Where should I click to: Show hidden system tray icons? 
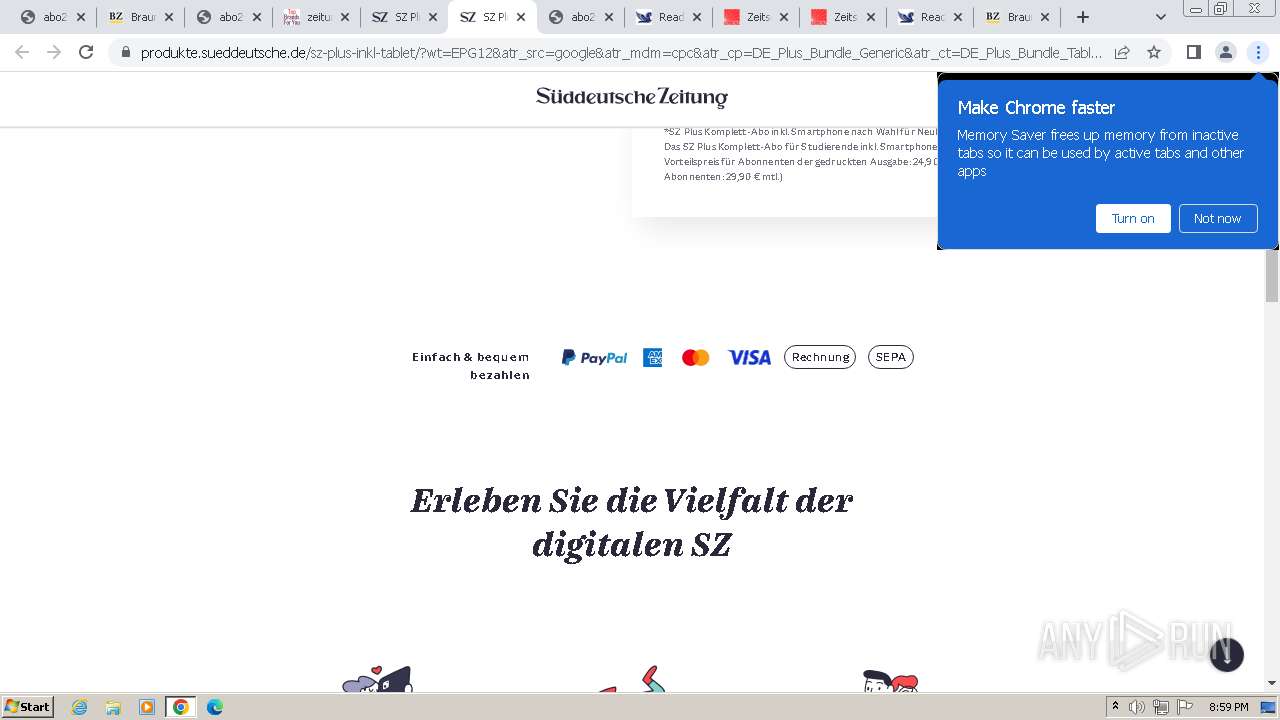click(1115, 707)
